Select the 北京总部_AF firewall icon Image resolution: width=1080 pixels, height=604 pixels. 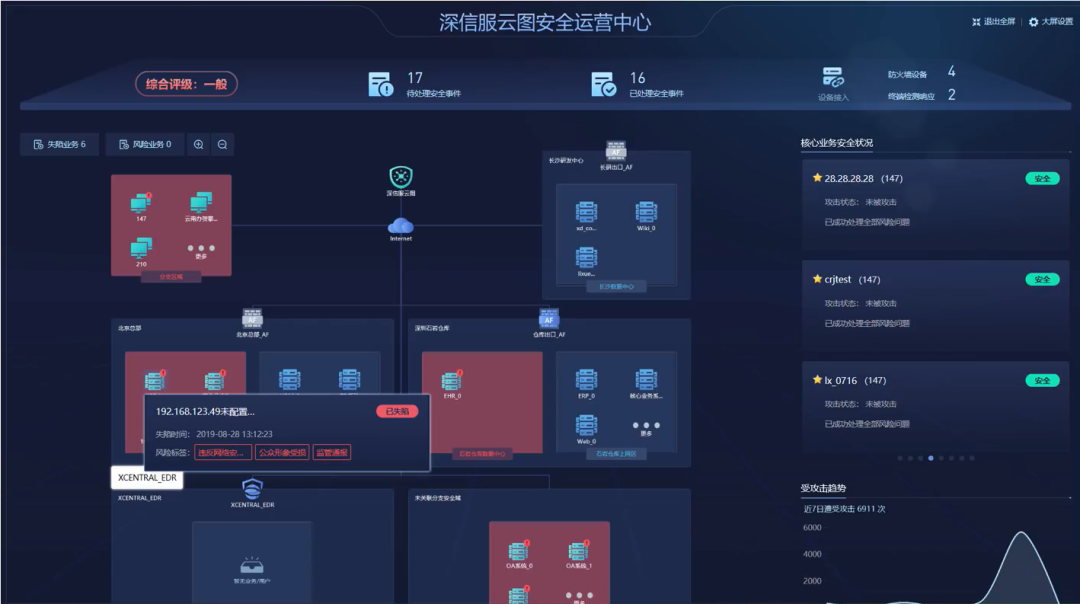(x=252, y=318)
